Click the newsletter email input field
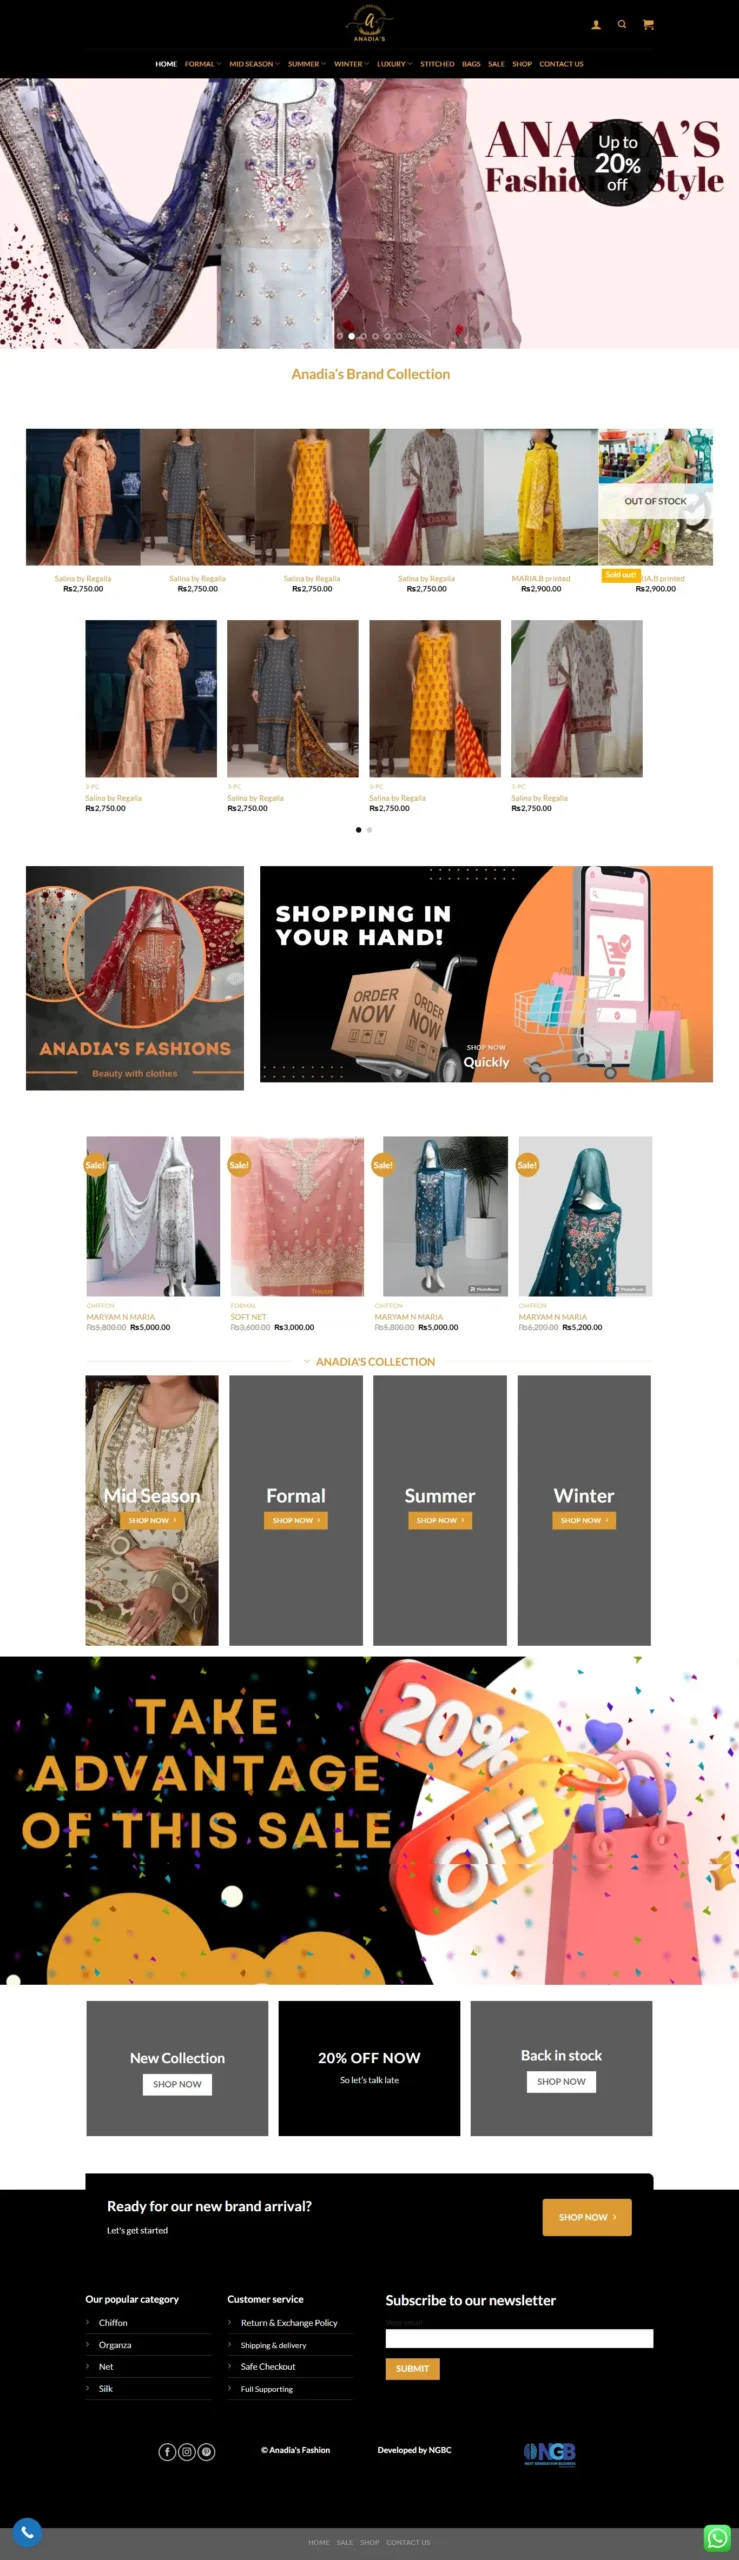Viewport: 739px width, 2560px height. 519,2338
